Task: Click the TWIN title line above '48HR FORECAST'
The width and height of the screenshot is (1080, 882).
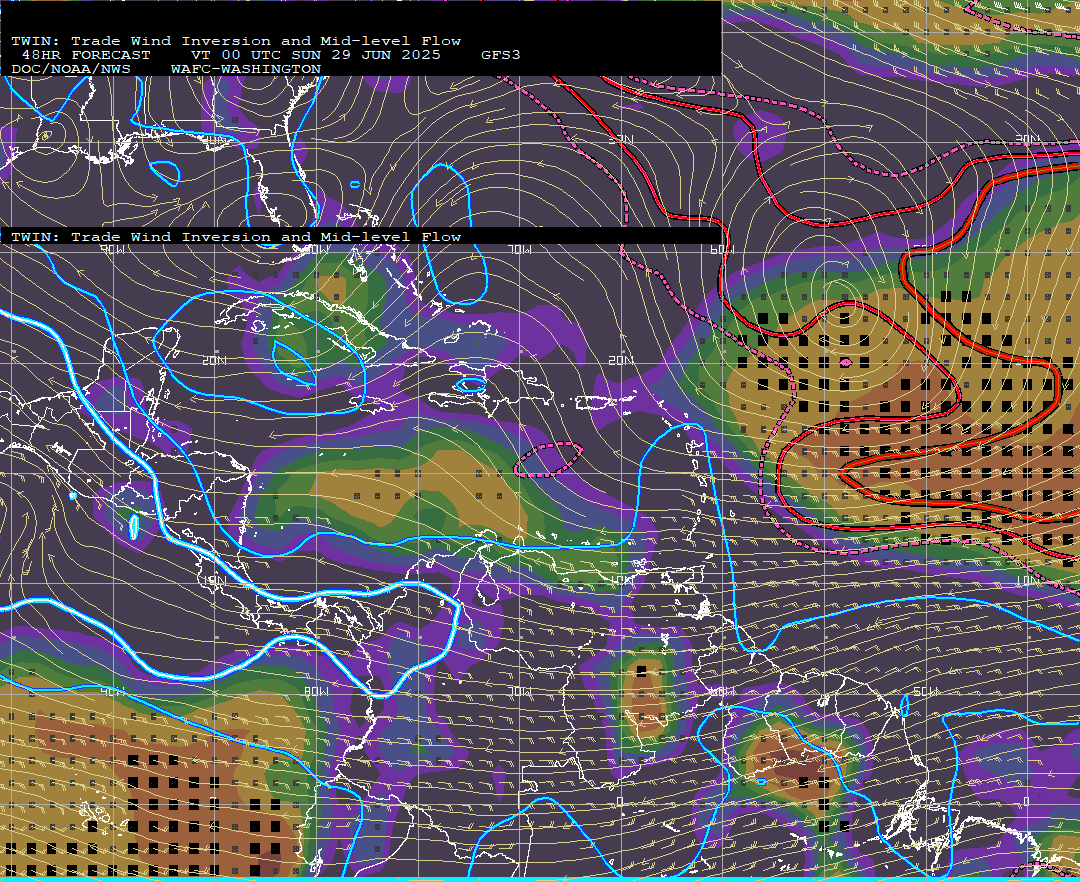Action: [236, 41]
